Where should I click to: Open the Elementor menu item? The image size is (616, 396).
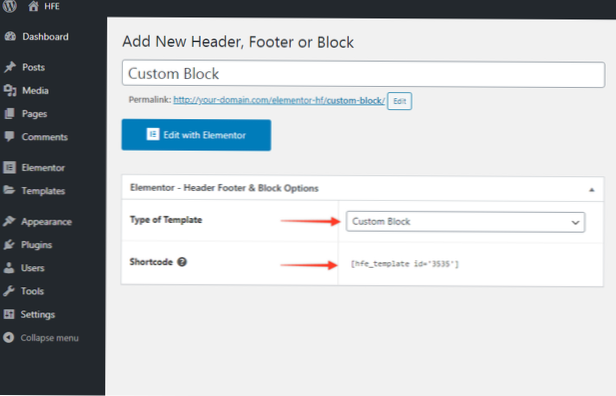pyautogui.click(x=43, y=168)
